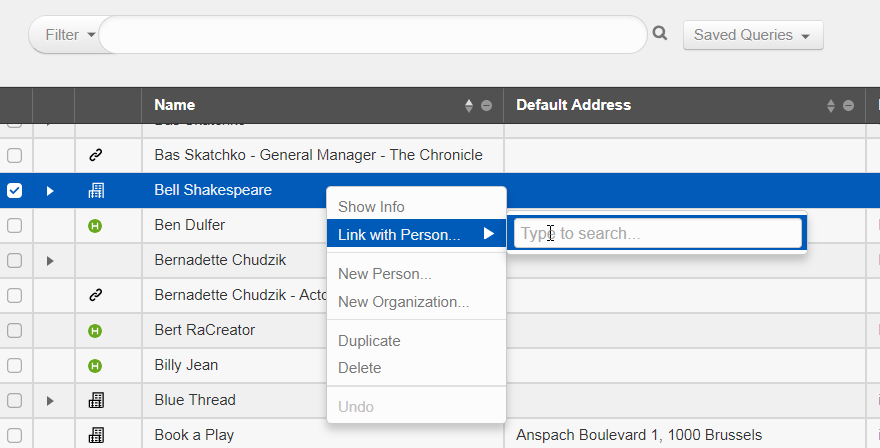Click minus icon in Default Address header
This screenshot has height=448, width=880.
click(848, 106)
